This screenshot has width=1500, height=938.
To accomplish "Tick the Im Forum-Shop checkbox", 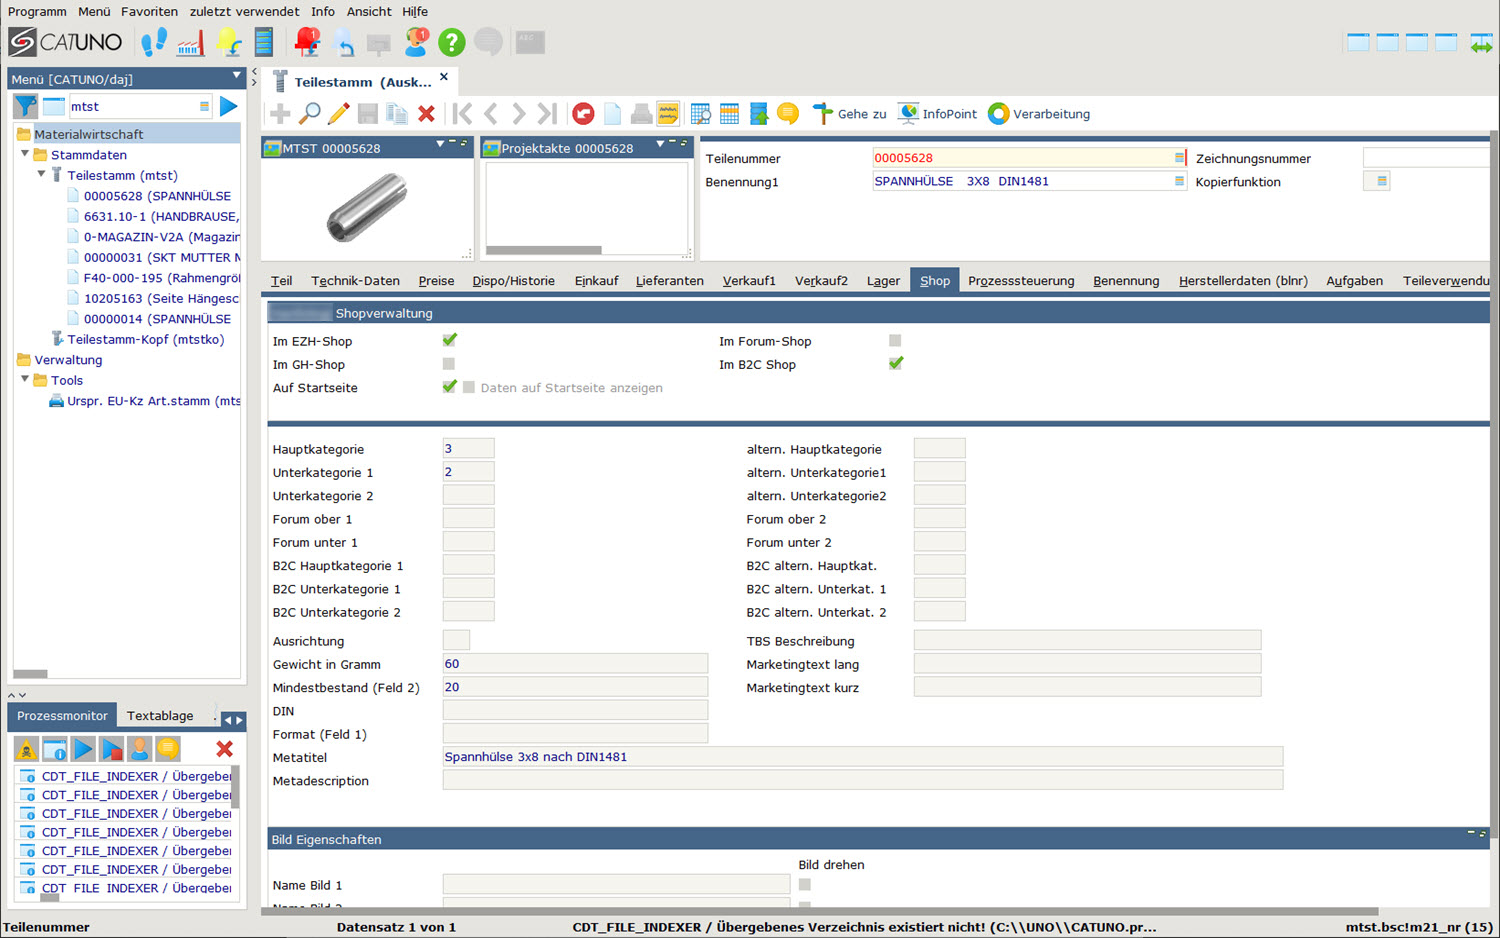I will pos(895,341).
